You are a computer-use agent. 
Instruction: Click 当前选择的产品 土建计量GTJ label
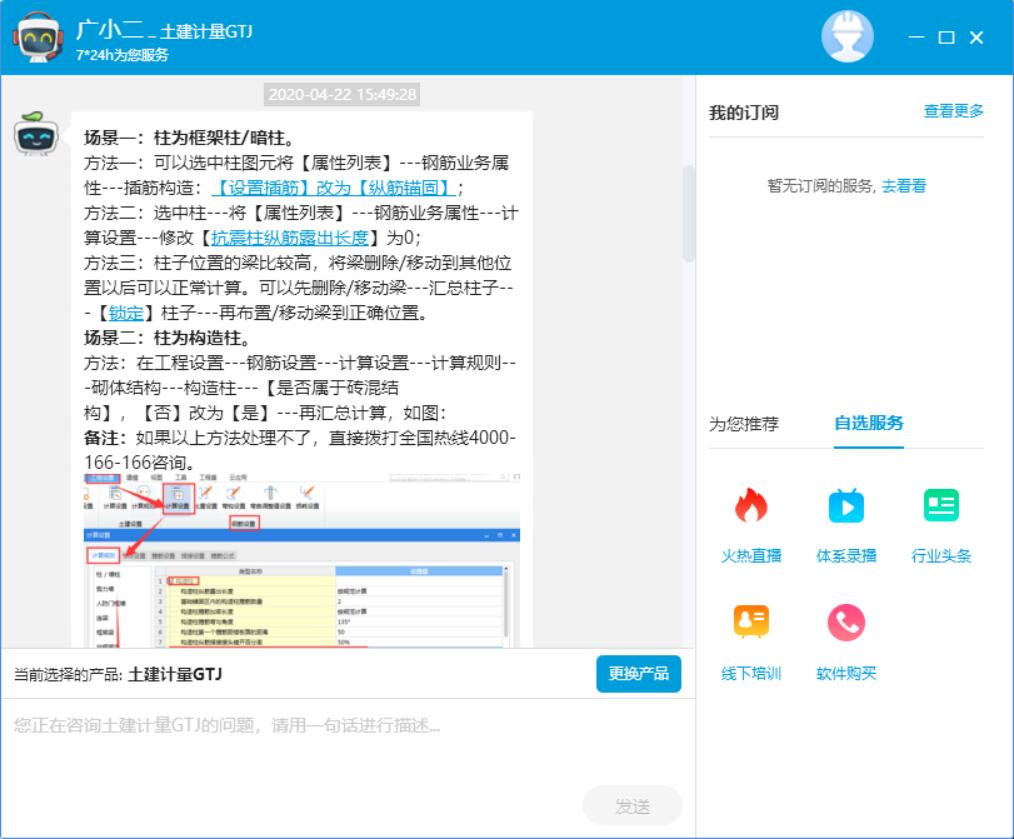point(118,674)
